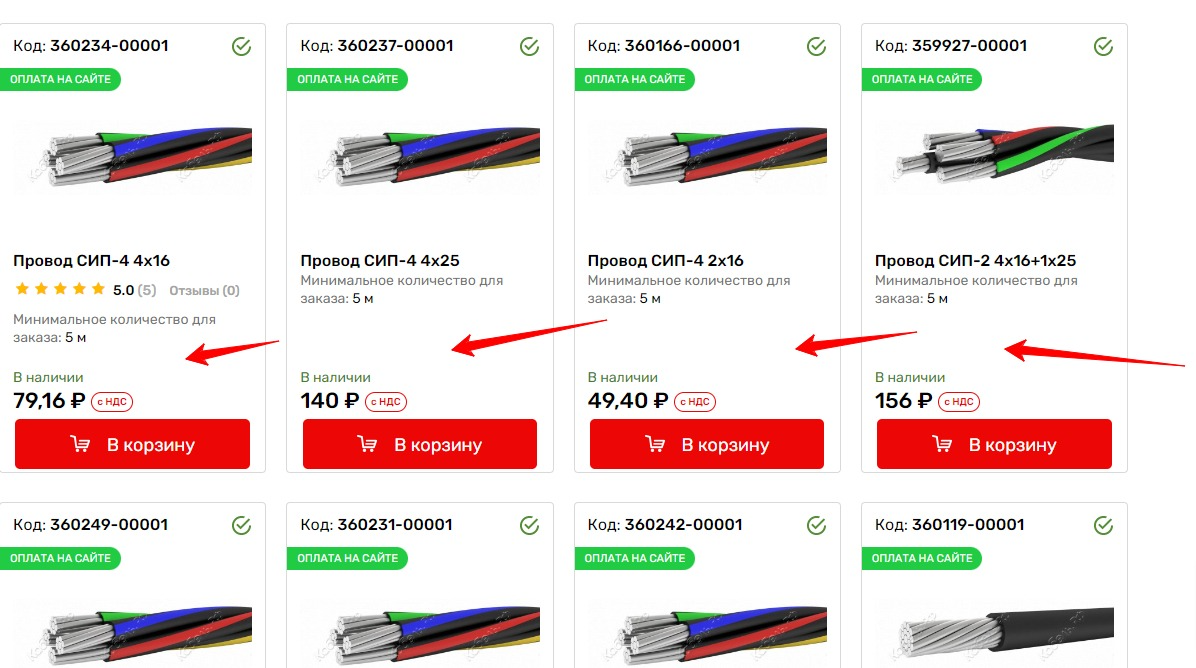Click the checkmark icon on product 360234-00001
Viewport: 1196px width, 668px height.
242,47
